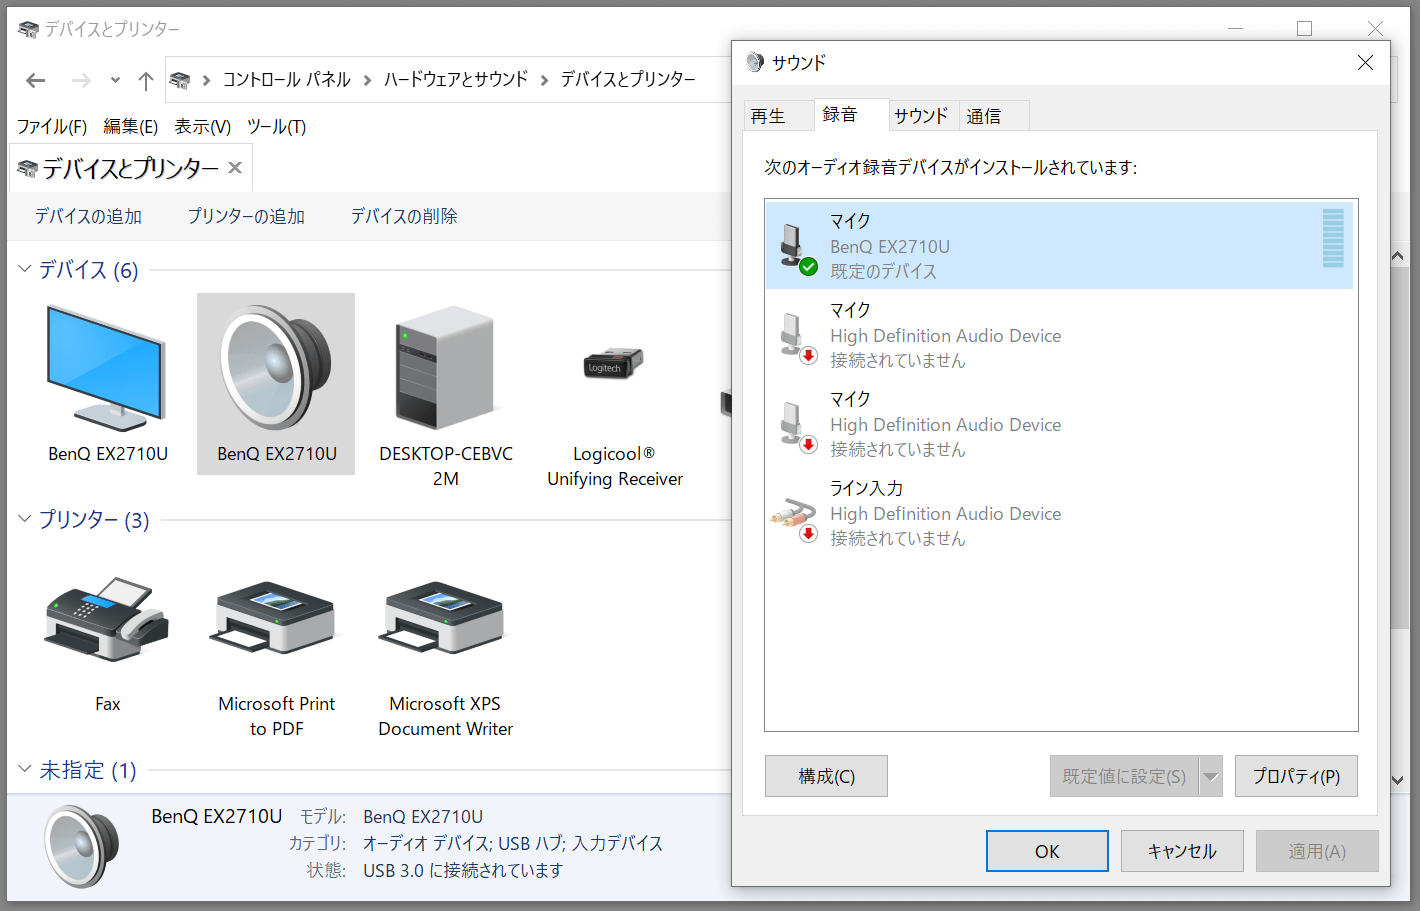Click the scroll up arrow in Devices window
Screen dimensions: 1420x911
point(1398,257)
